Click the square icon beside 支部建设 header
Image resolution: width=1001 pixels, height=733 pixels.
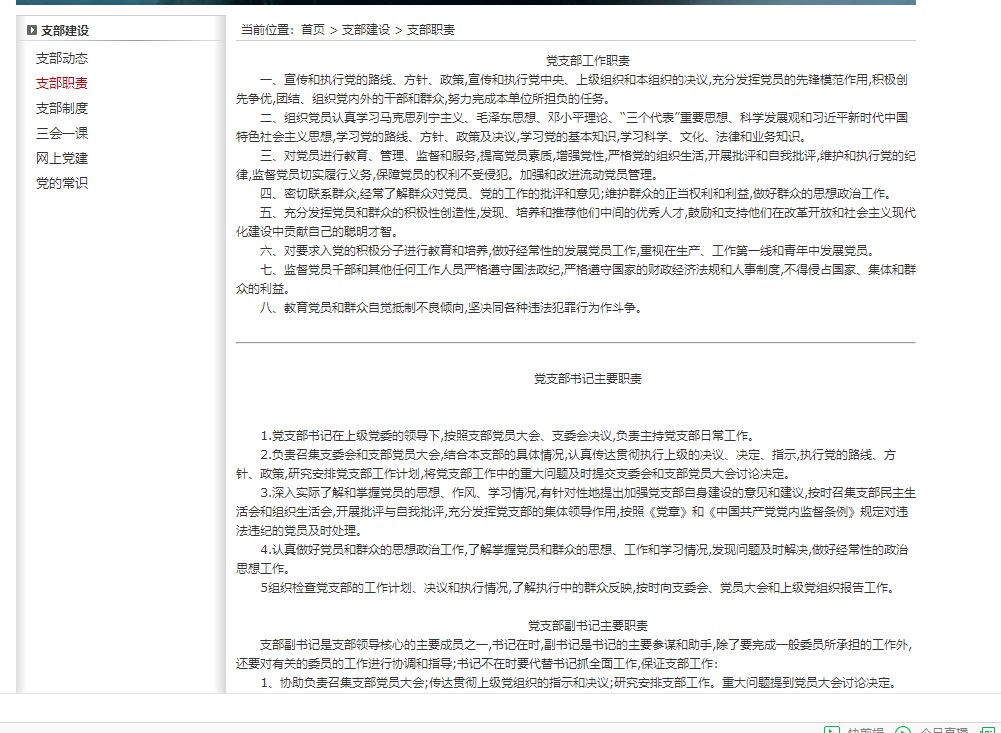(x=33, y=31)
